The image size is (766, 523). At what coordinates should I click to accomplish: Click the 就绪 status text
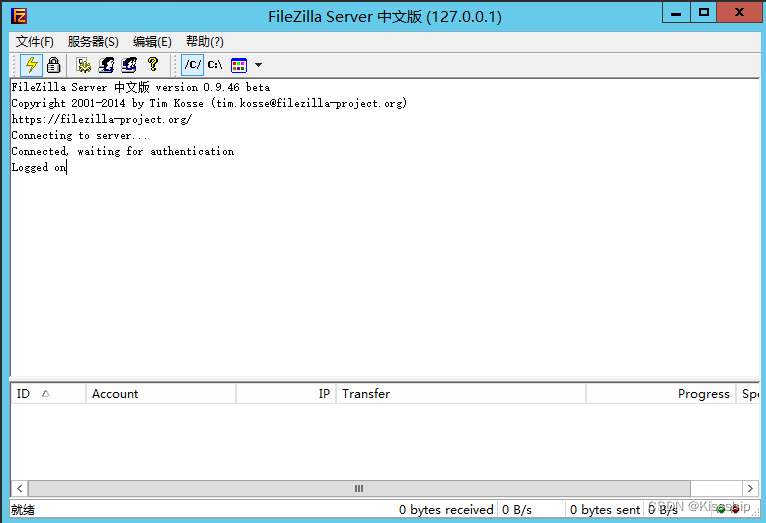(23, 510)
